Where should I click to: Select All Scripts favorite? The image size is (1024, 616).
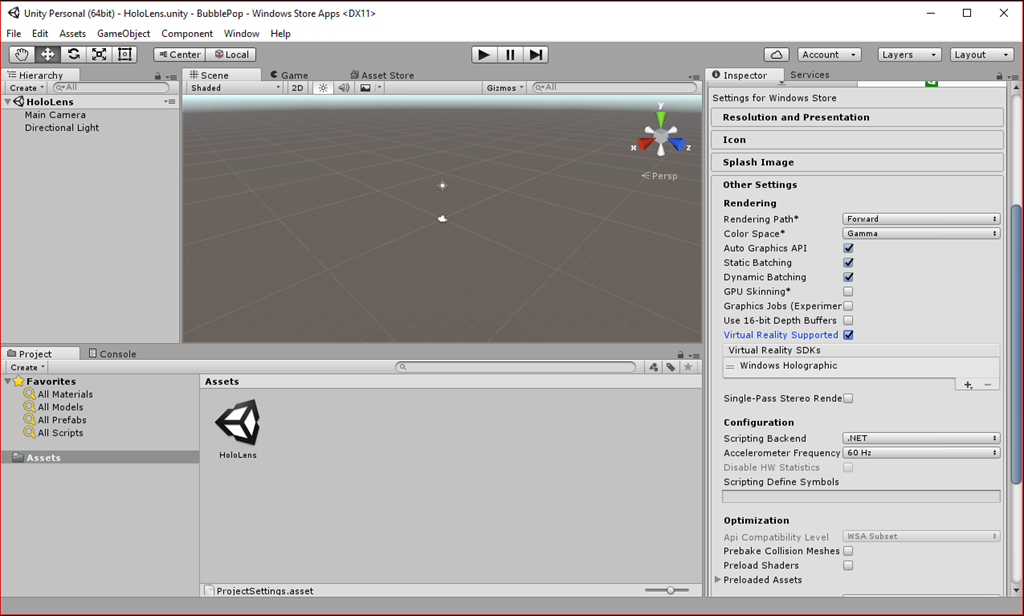[54, 433]
